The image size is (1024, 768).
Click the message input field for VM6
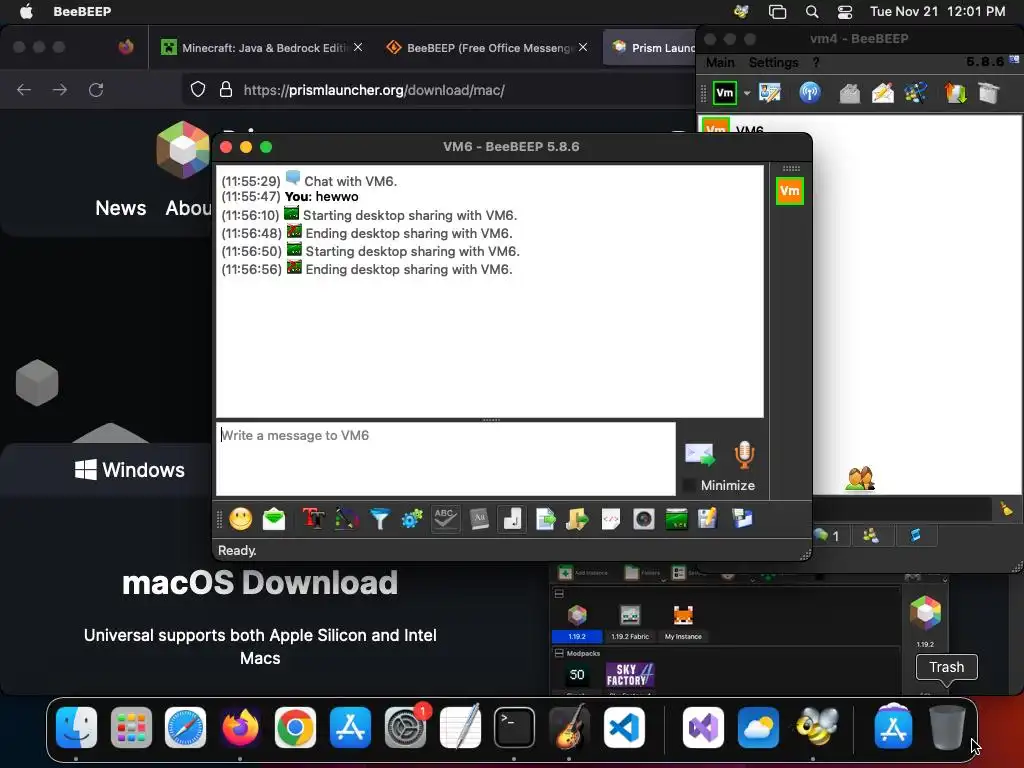[x=446, y=459]
